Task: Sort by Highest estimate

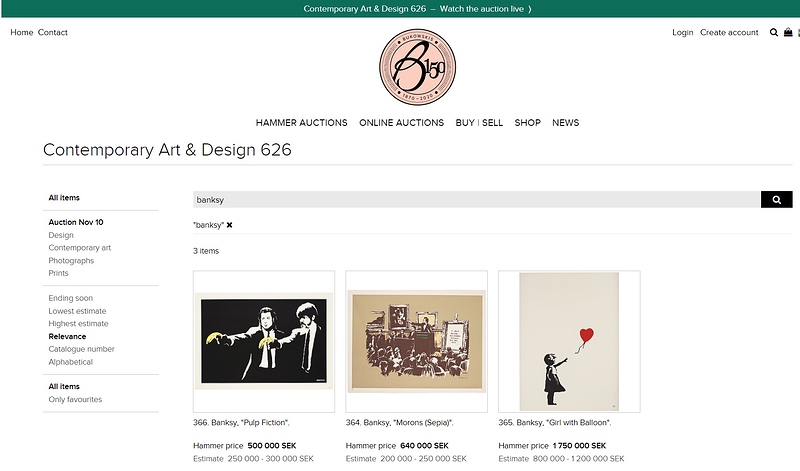Action: (x=78, y=324)
